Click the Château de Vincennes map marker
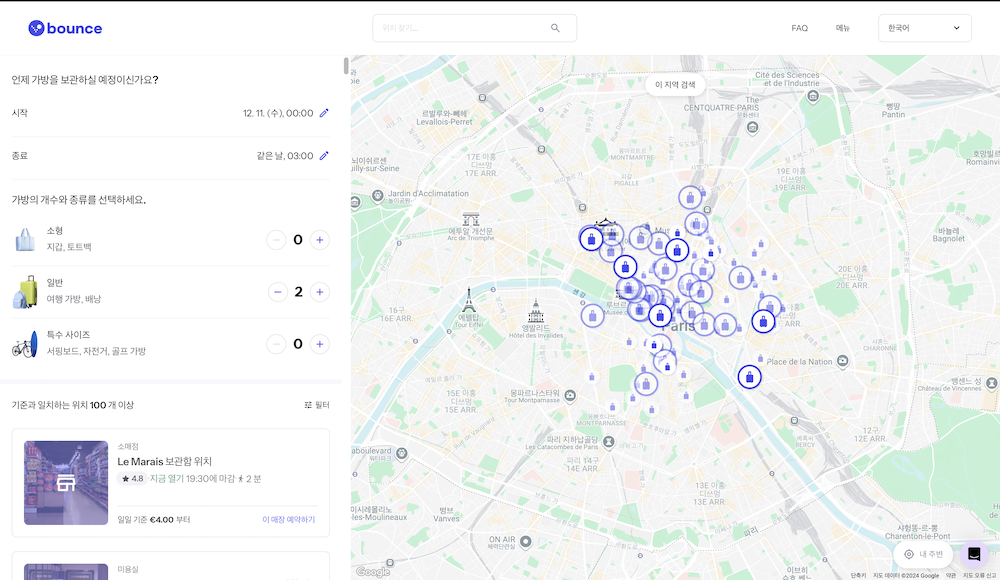The image size is (1000, 580). 991,383
